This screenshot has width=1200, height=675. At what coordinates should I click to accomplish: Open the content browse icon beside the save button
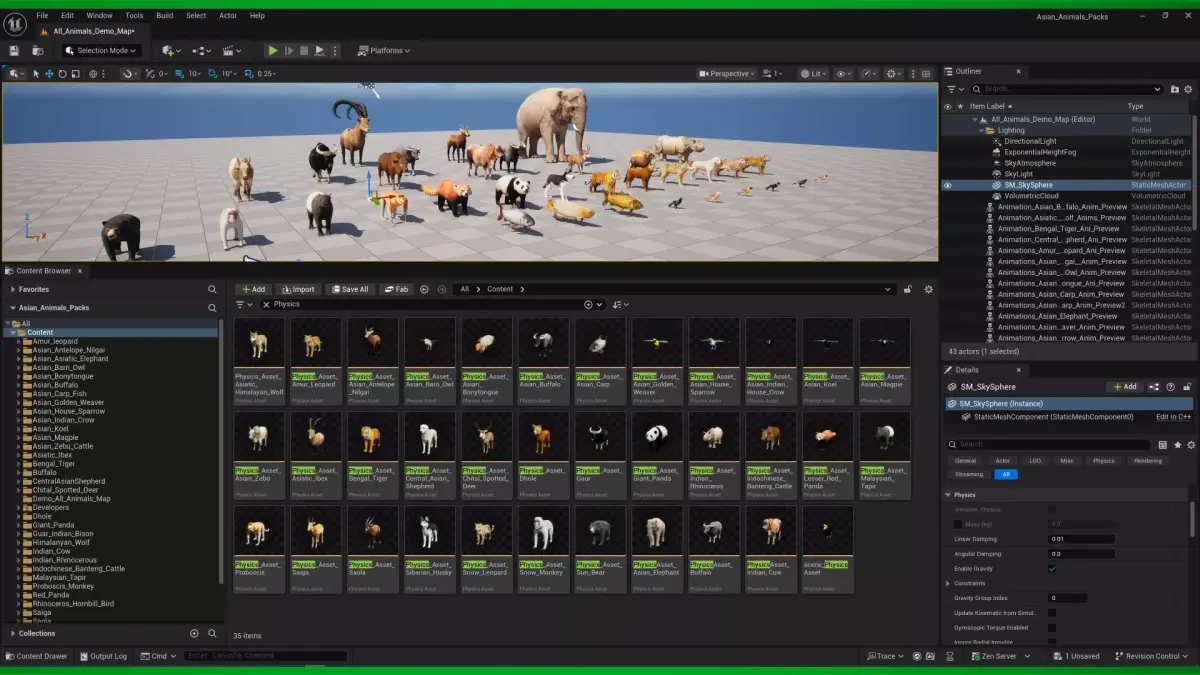click(38, 51)
